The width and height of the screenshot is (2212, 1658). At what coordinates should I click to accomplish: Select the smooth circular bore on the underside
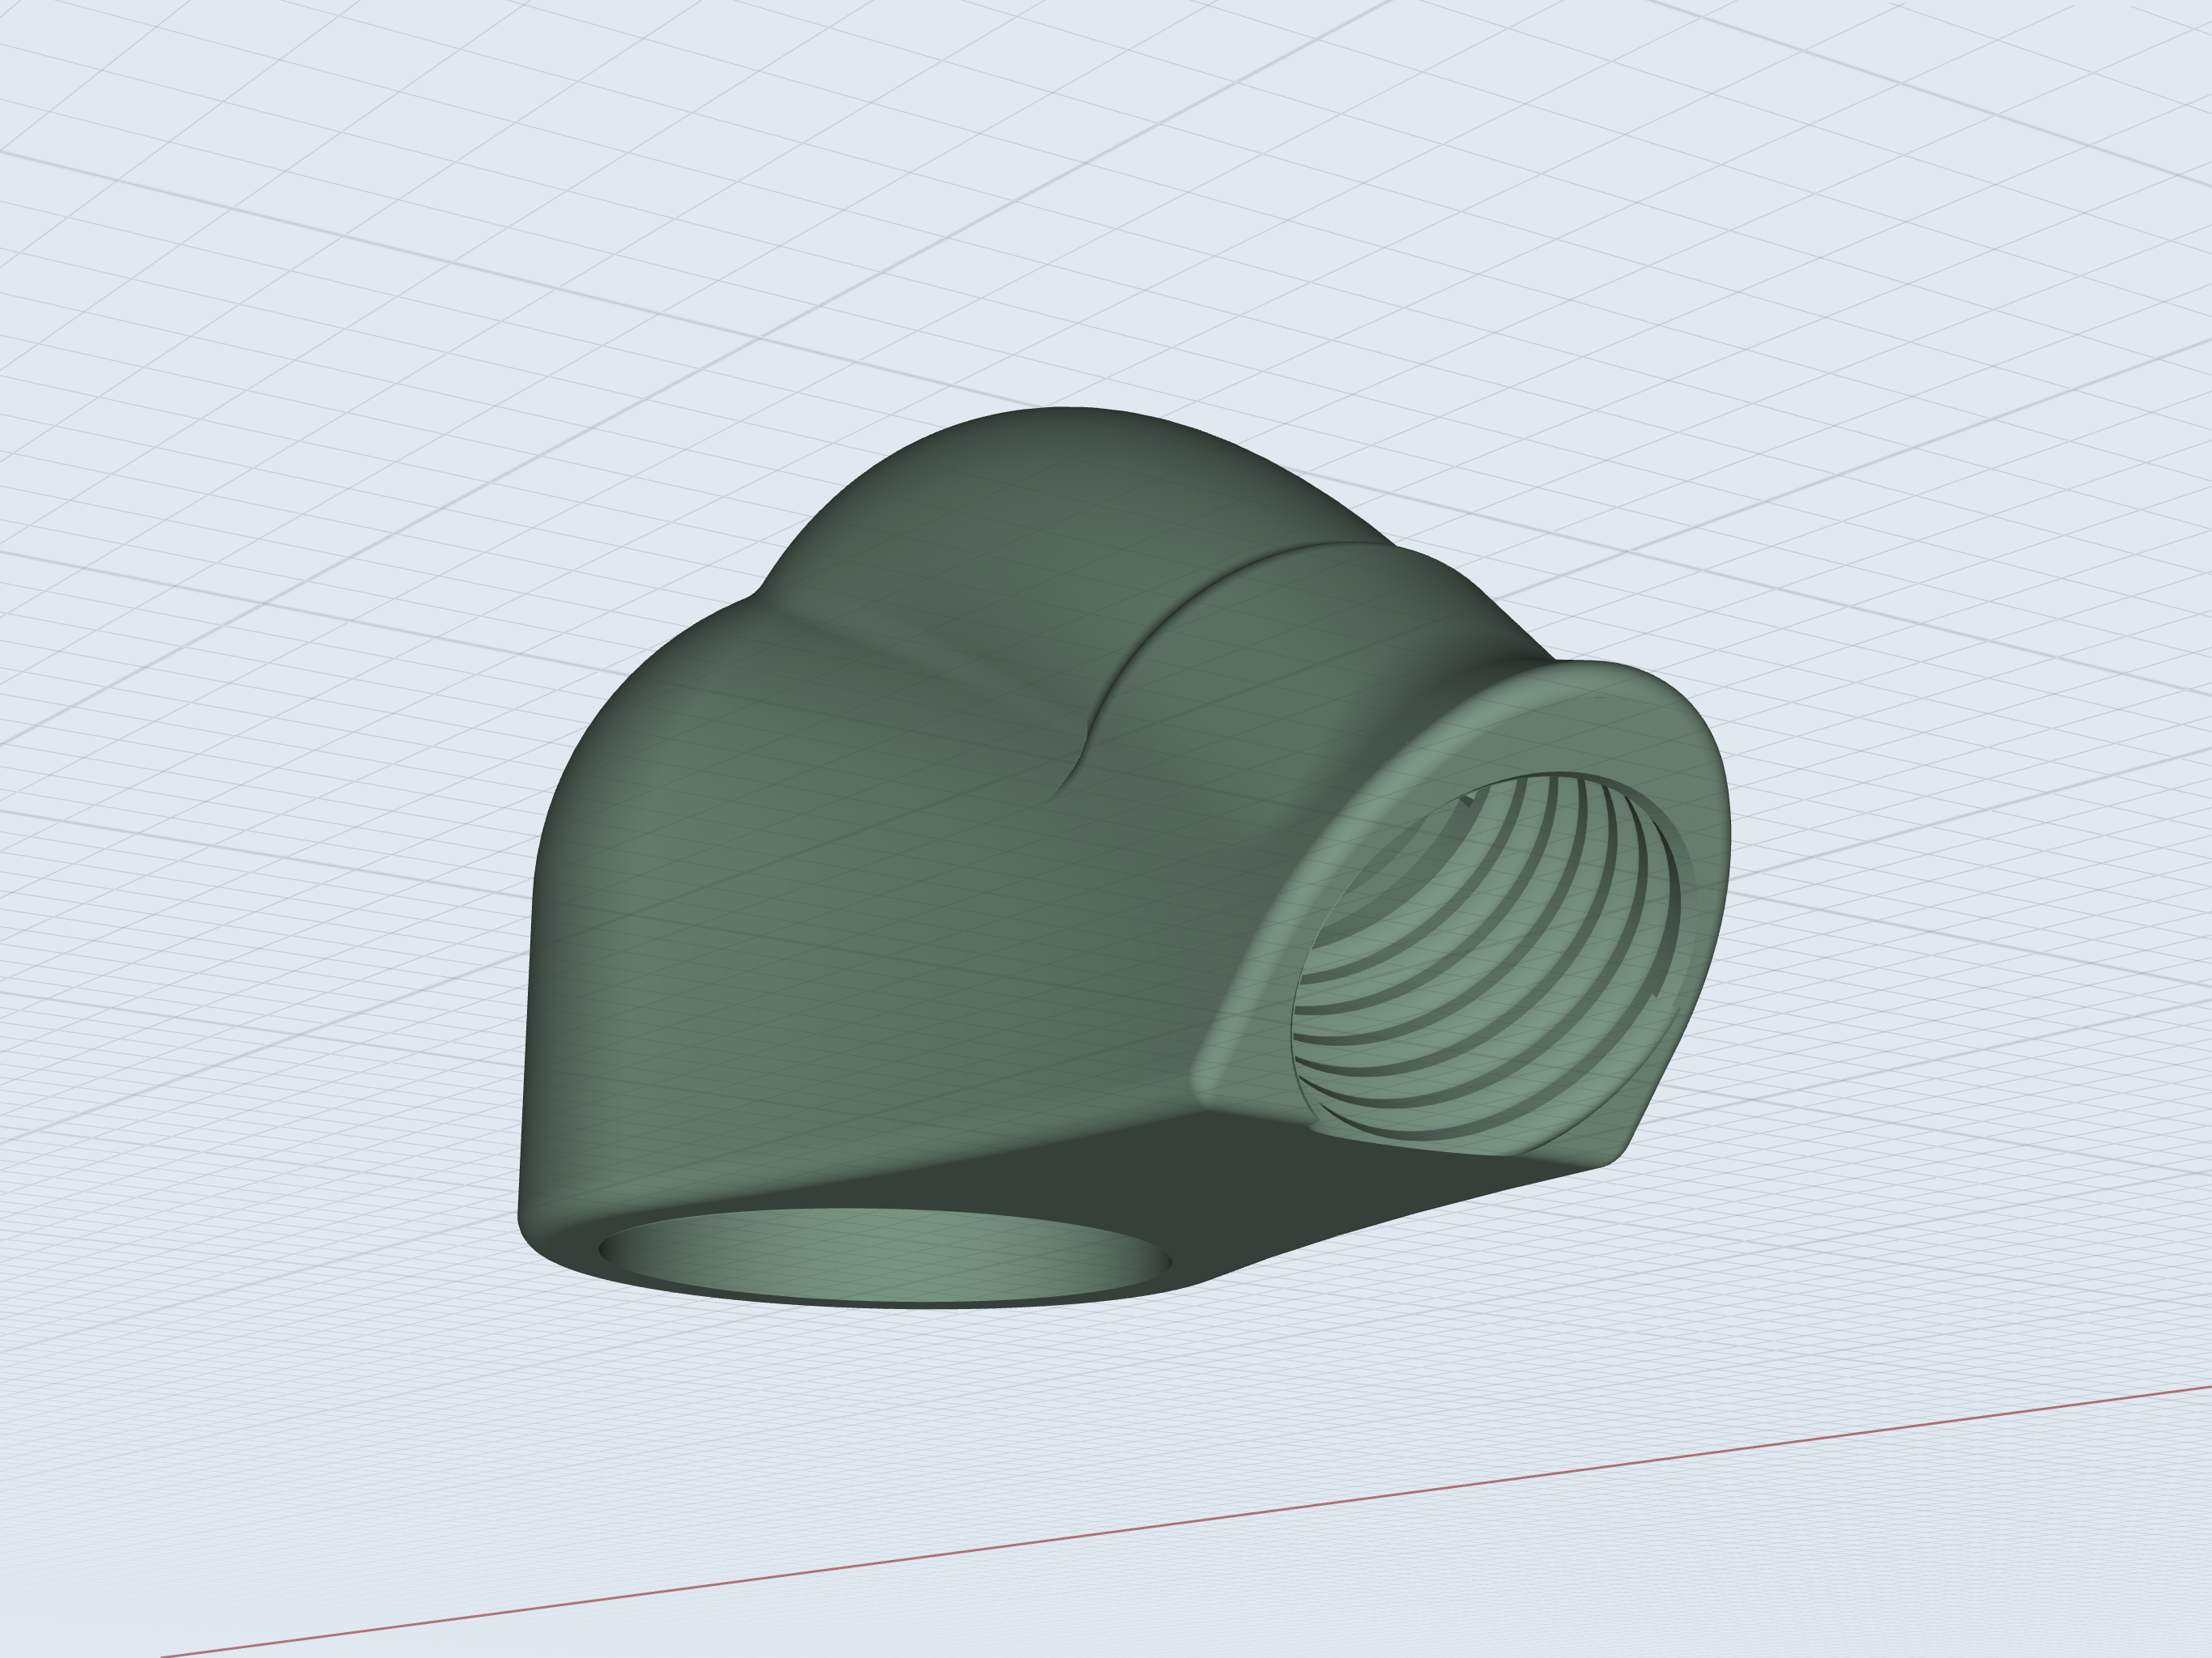(x=884, y=1256)
